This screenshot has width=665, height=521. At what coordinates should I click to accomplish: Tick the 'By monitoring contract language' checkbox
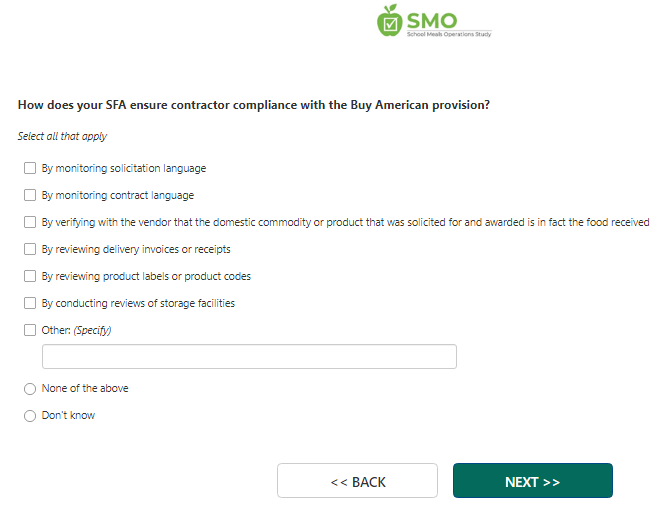click(30, 195)
